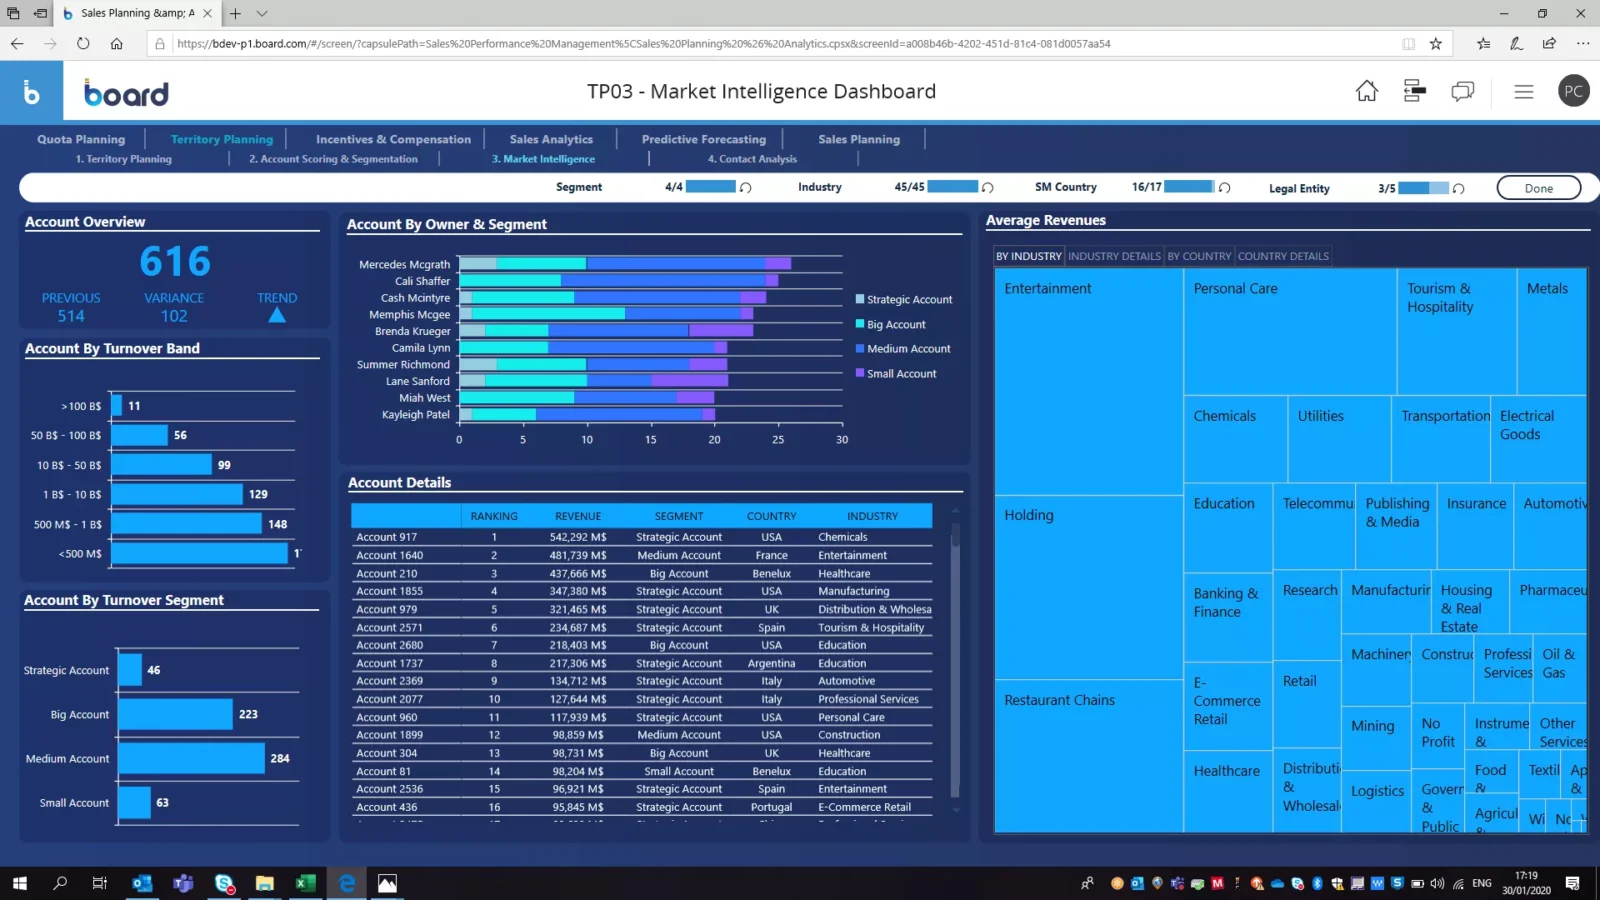
Task: Go to 4. Contact Analysis
Action: [752, 159]
